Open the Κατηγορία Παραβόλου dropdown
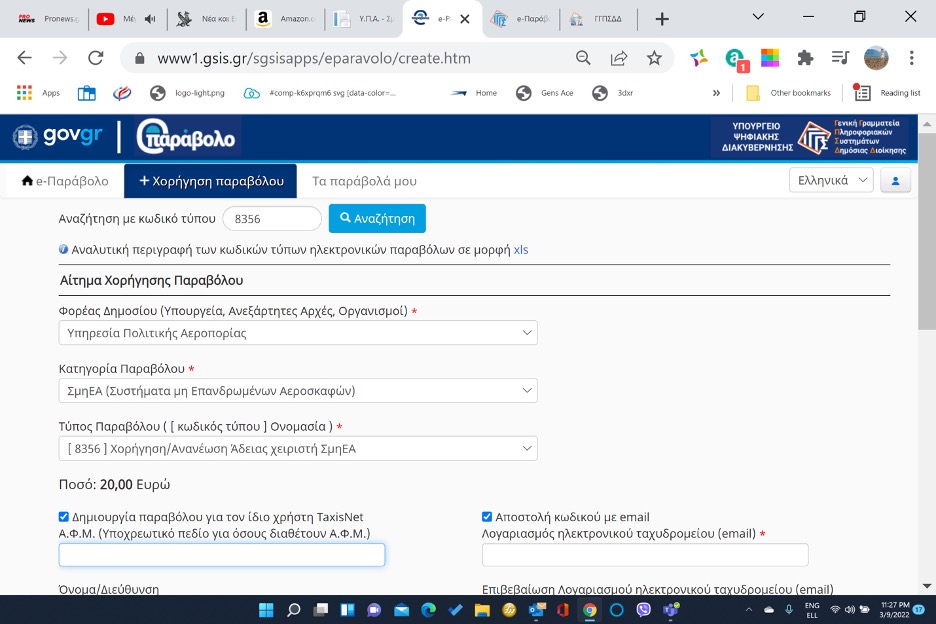936x624 pixels. coord(298,391)
